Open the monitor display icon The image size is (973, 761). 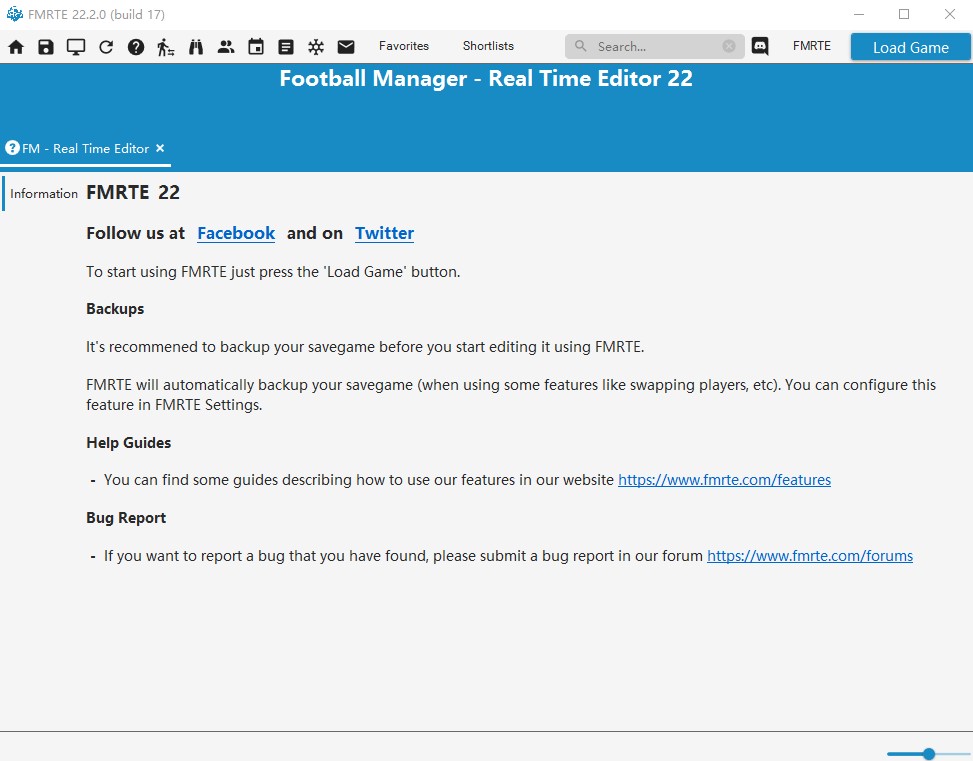coord(76,47)
